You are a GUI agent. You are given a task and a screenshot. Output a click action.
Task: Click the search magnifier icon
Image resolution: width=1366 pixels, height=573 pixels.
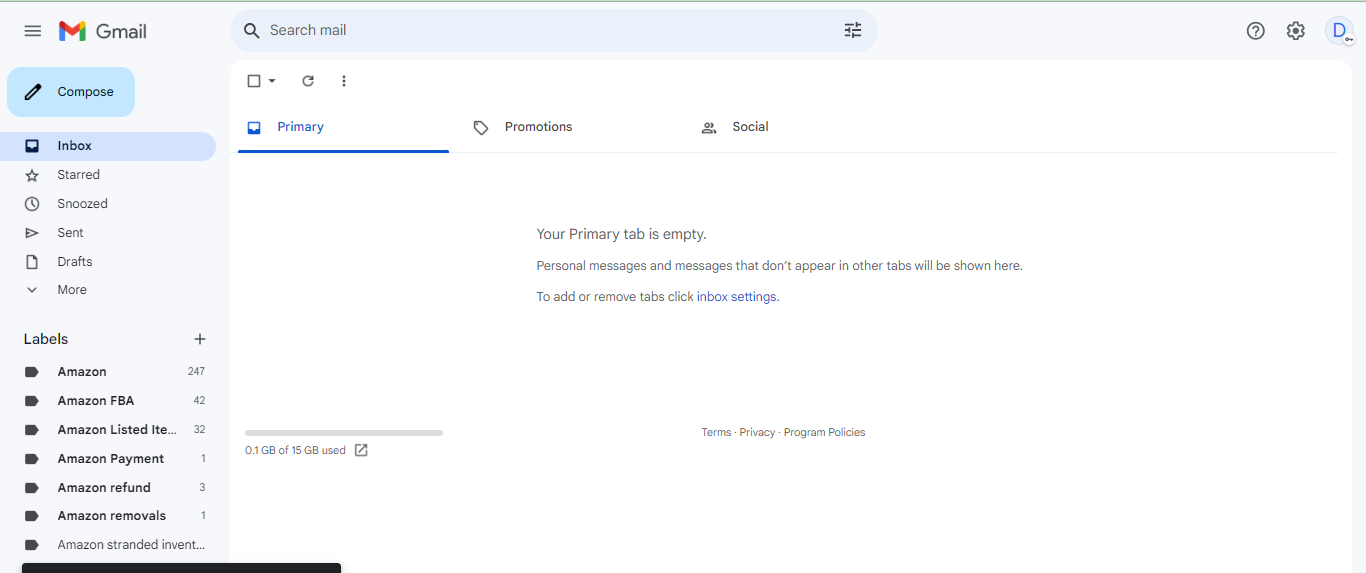point(252,31)
